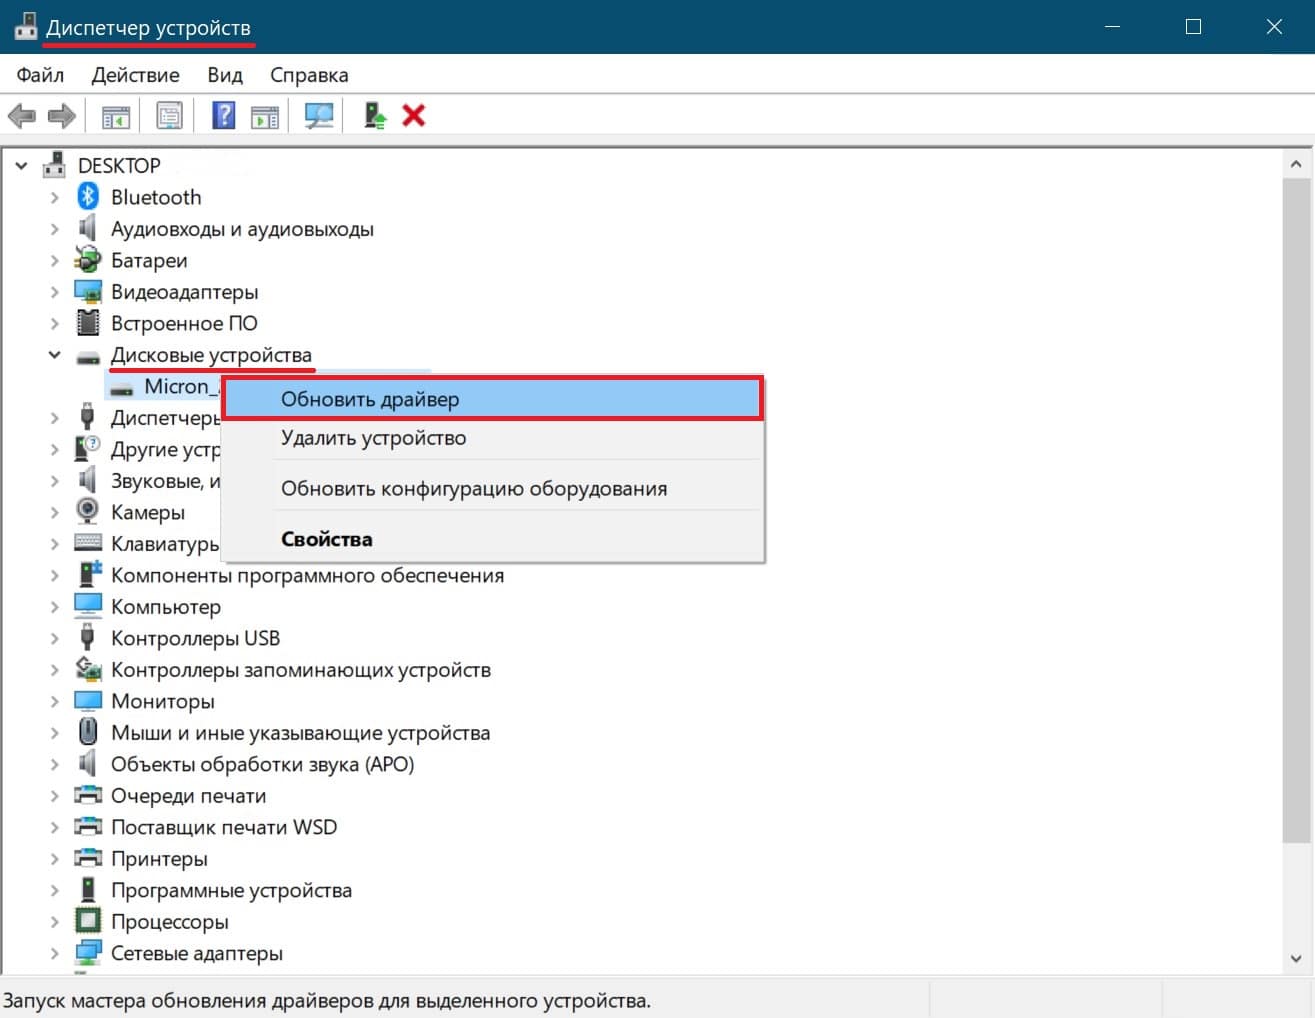Expand the Сетевые адаптеры category
This screenshot has height=1018, width=1315.
coord(54,953)
